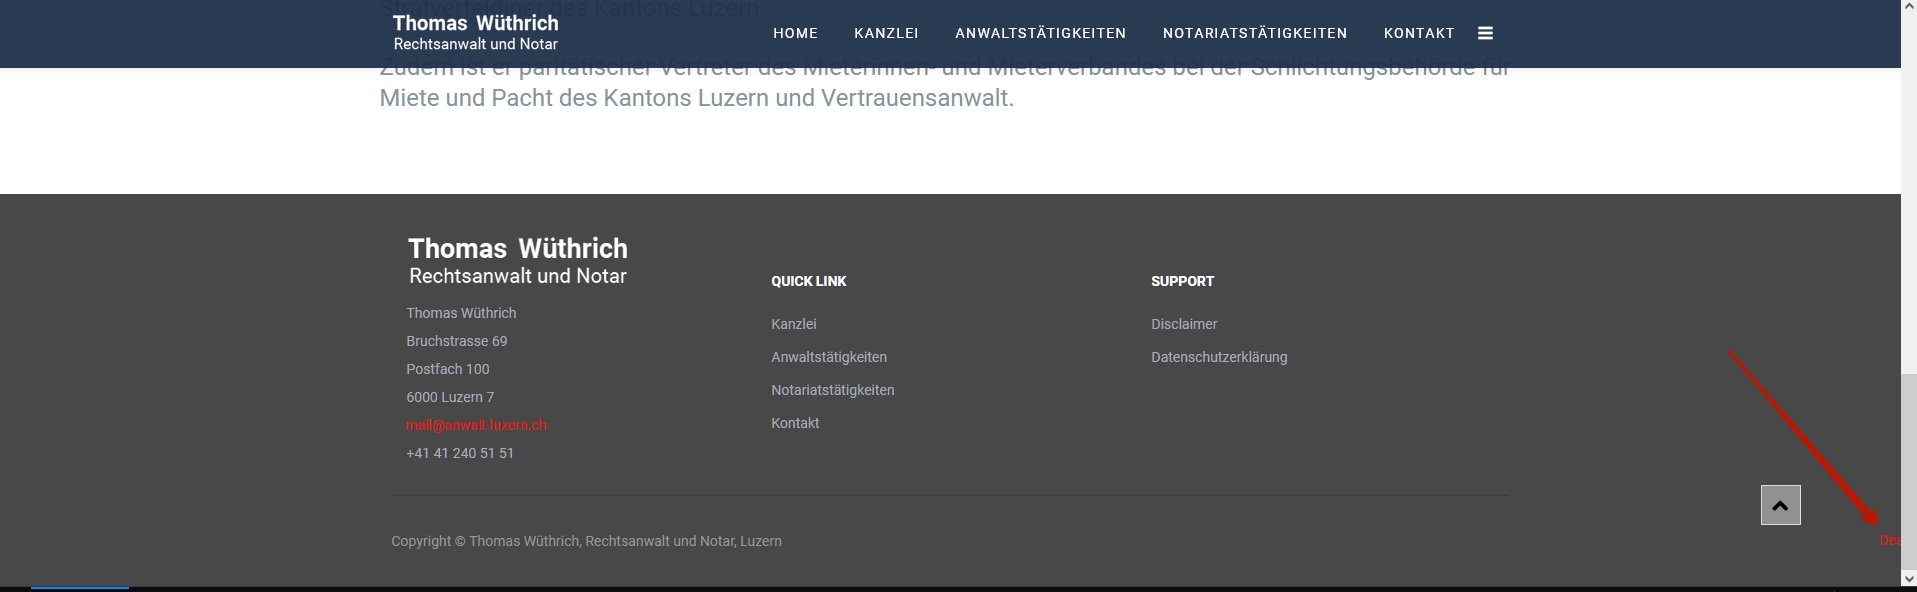
Task: Click the phone number +41 41 240 51 51
Action: [x=460, y=453]
